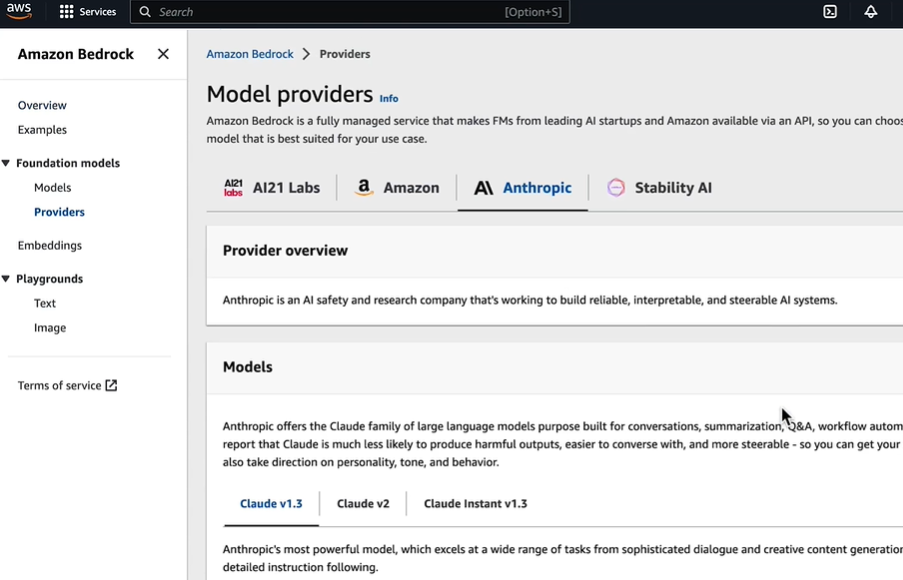Open the Services grid menu
The height and width of the screenshot is (580, 903).
[x=88, y=12]
